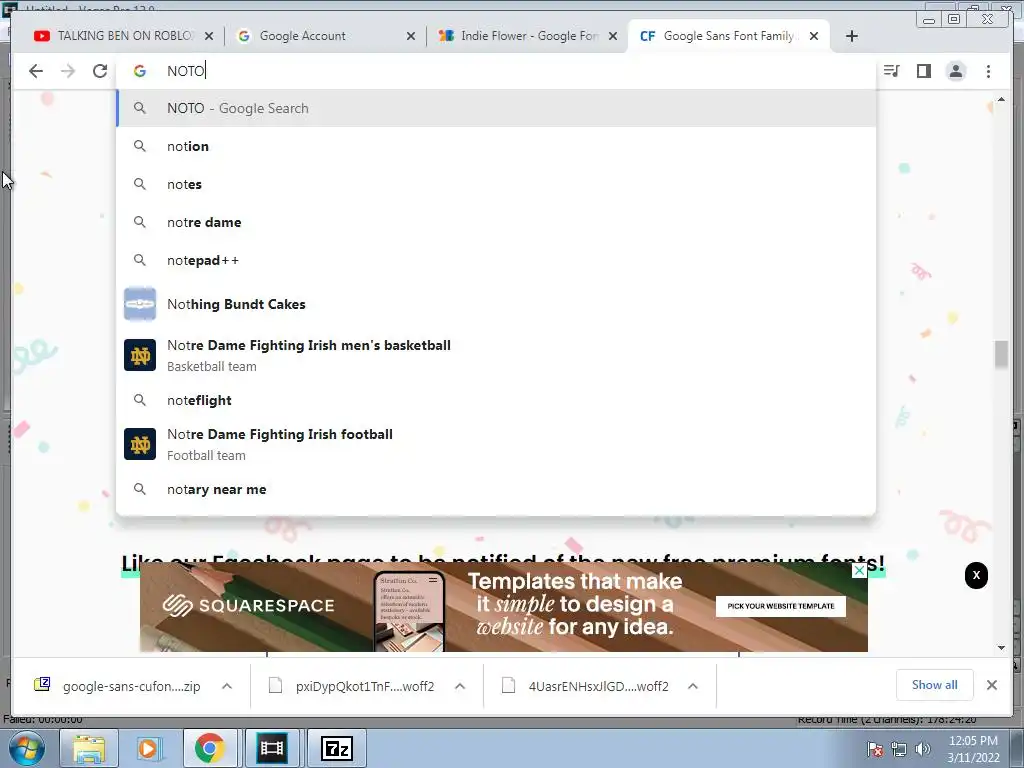
Task: Click the page vertical scrollbar thumb
Action: point(1001,355)
